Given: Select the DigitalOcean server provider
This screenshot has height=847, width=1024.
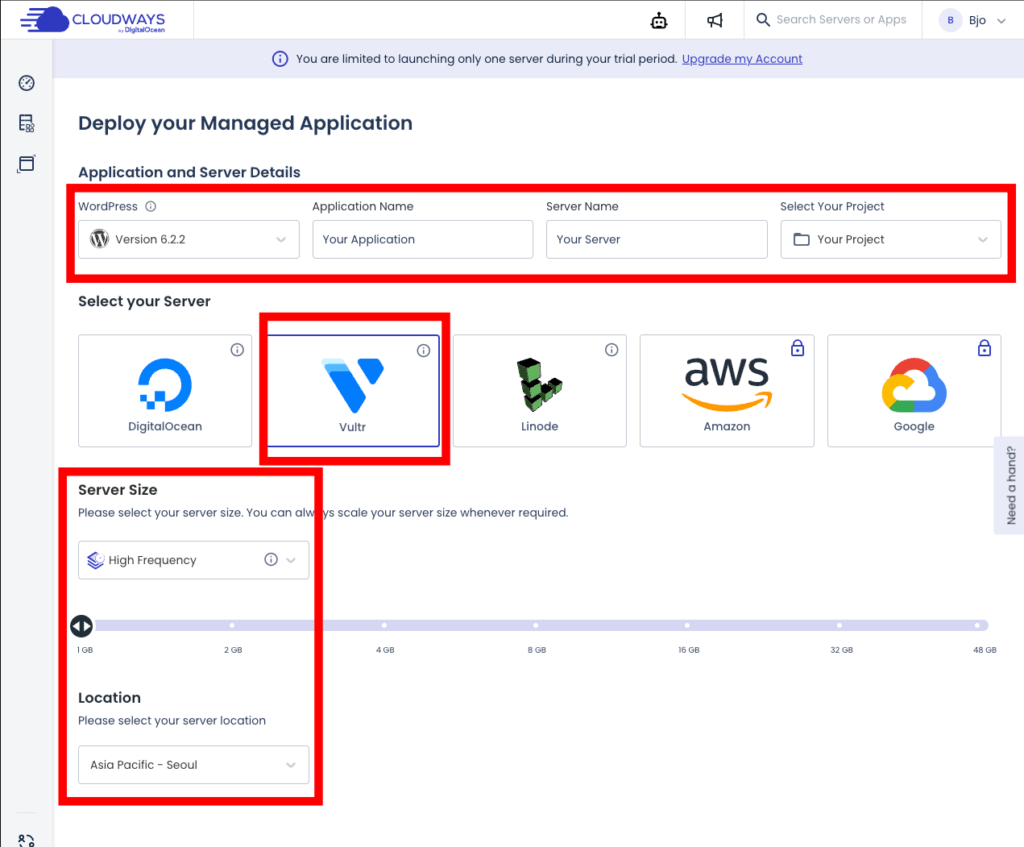Looking at the screenshot, I should [165, 391].
